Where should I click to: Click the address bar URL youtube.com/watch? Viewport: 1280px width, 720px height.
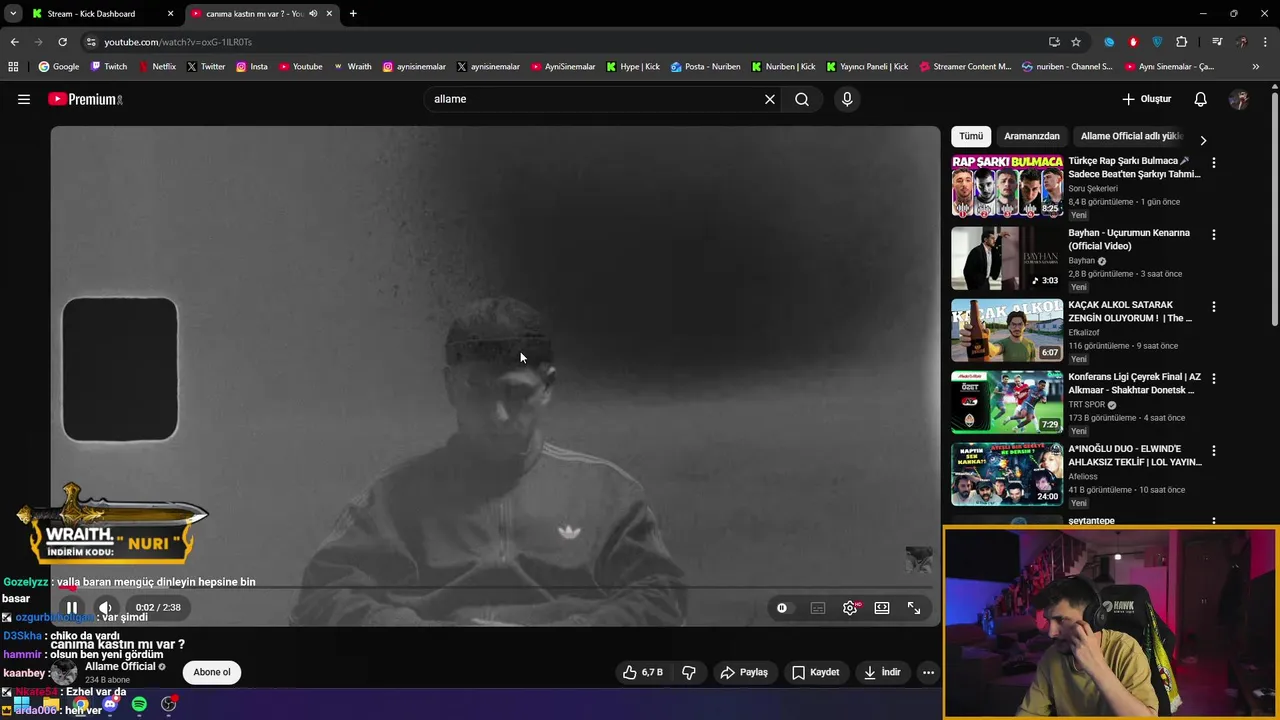178,42
